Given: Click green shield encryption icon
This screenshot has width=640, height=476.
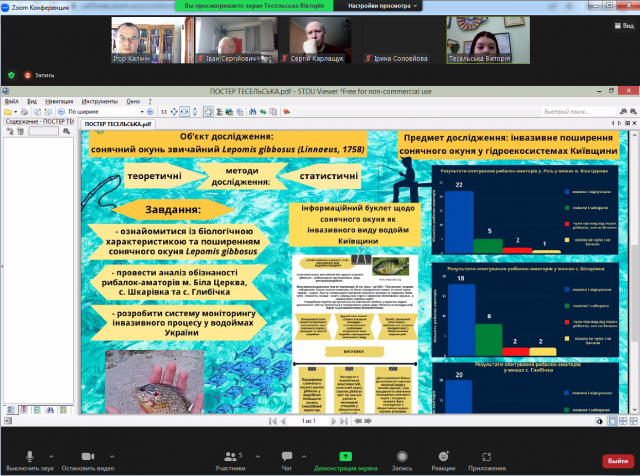Looking at the screenshot, I should [x=12, y=75].
